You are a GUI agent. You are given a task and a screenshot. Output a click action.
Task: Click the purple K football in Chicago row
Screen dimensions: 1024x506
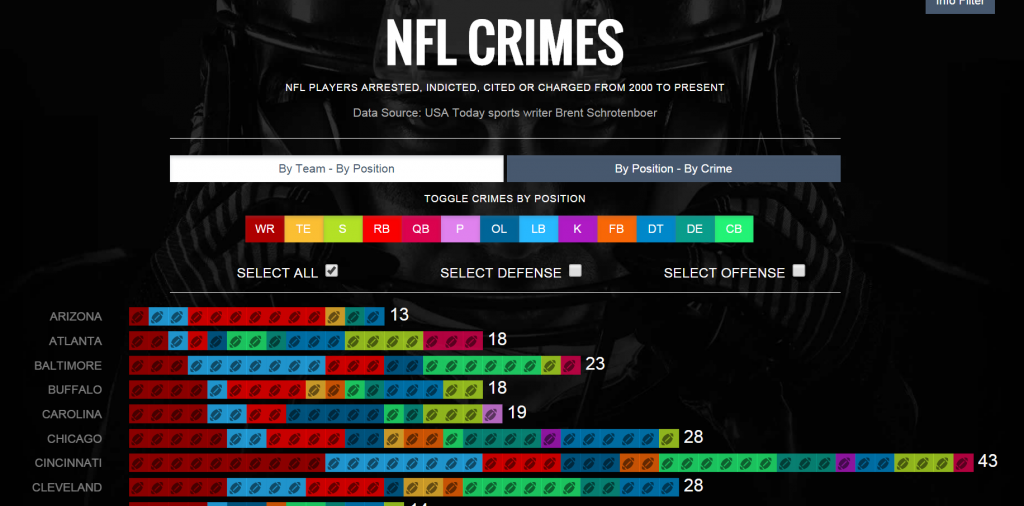click(551, 439)
